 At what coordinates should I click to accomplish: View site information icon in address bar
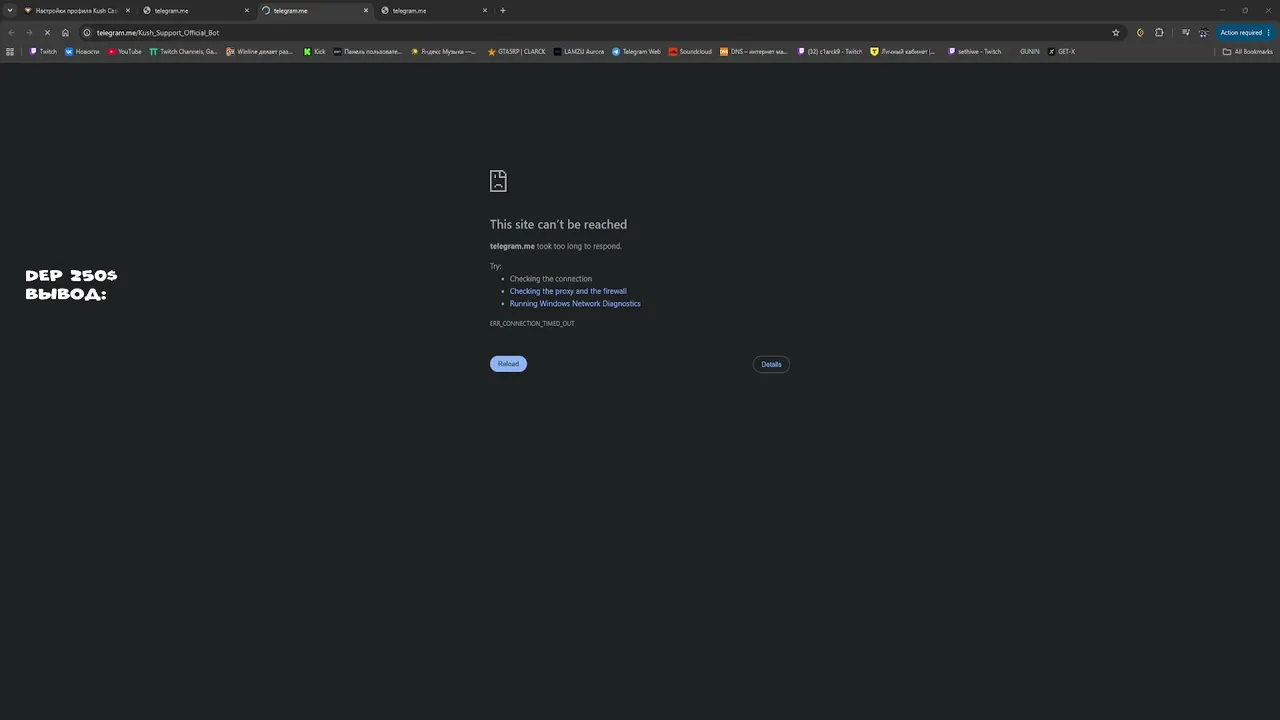[88, 32]
